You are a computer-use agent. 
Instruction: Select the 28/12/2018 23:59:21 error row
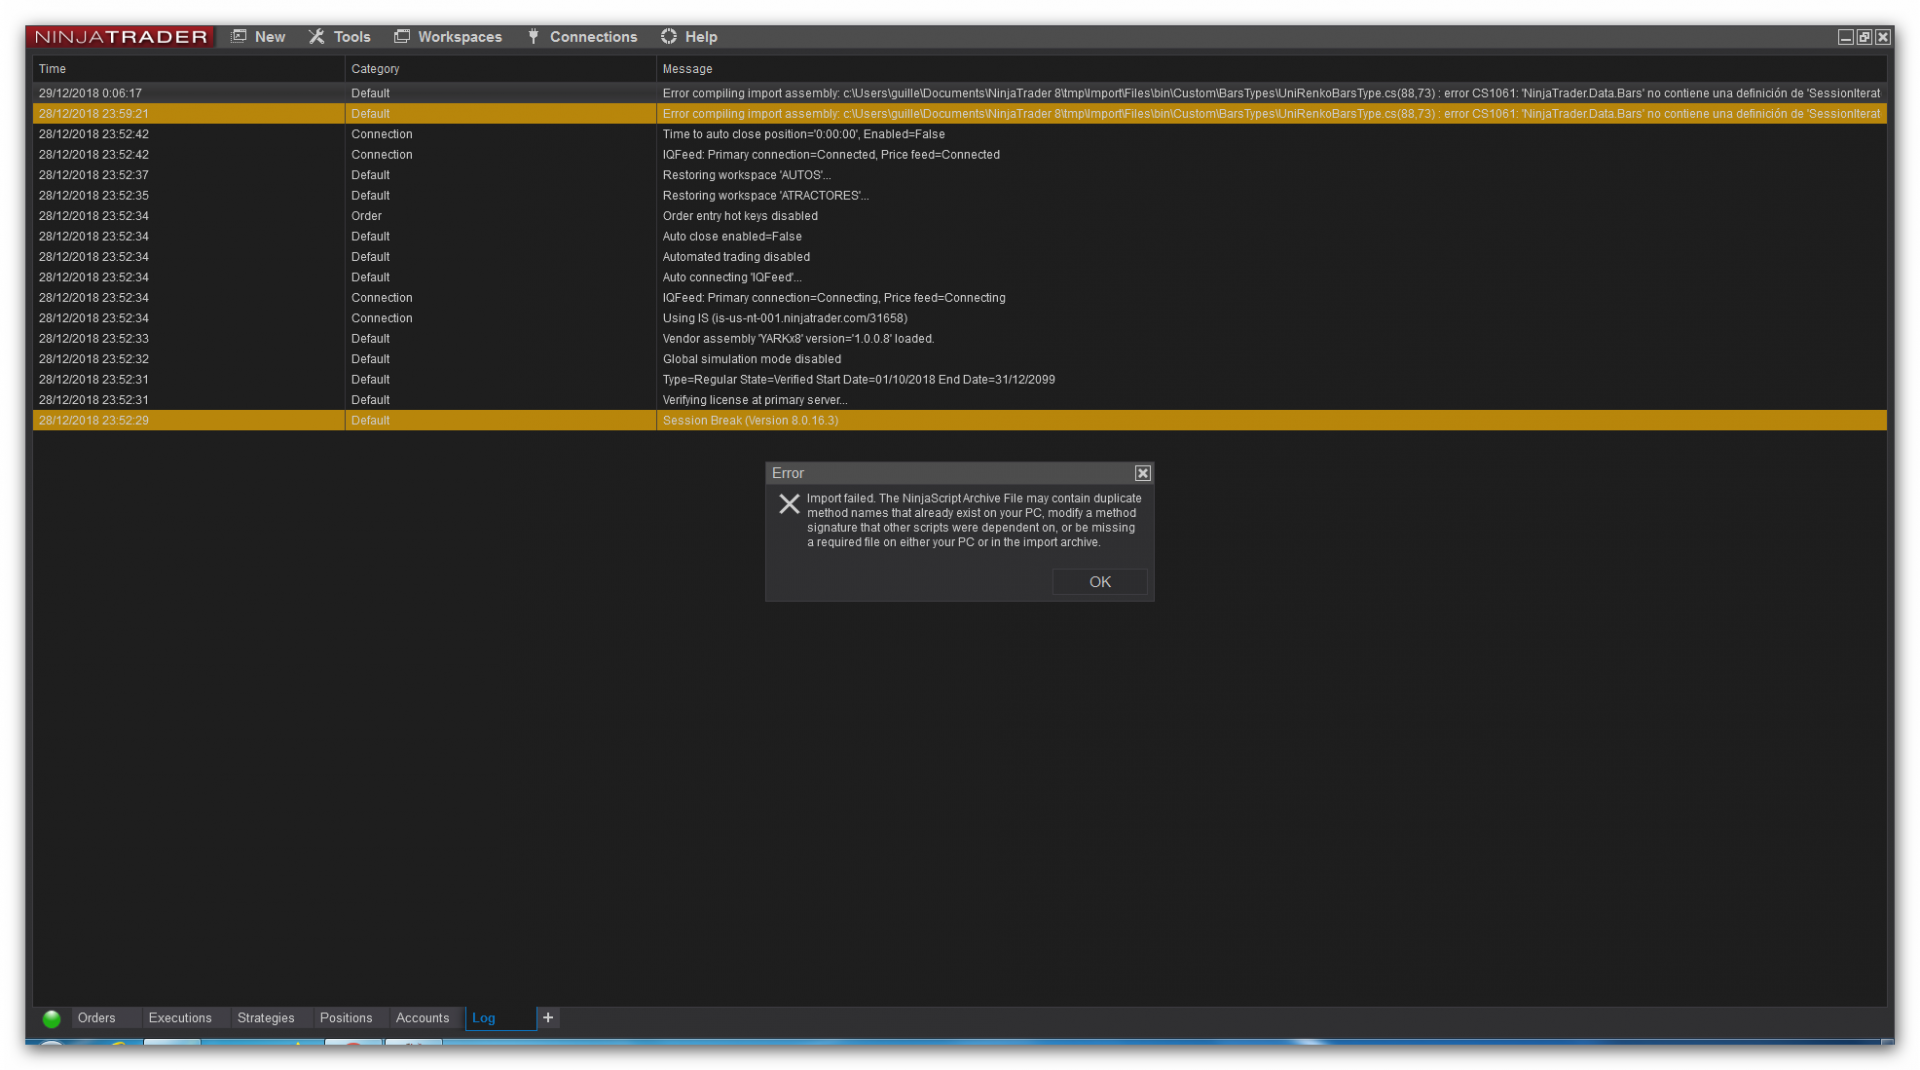(960, 114)
